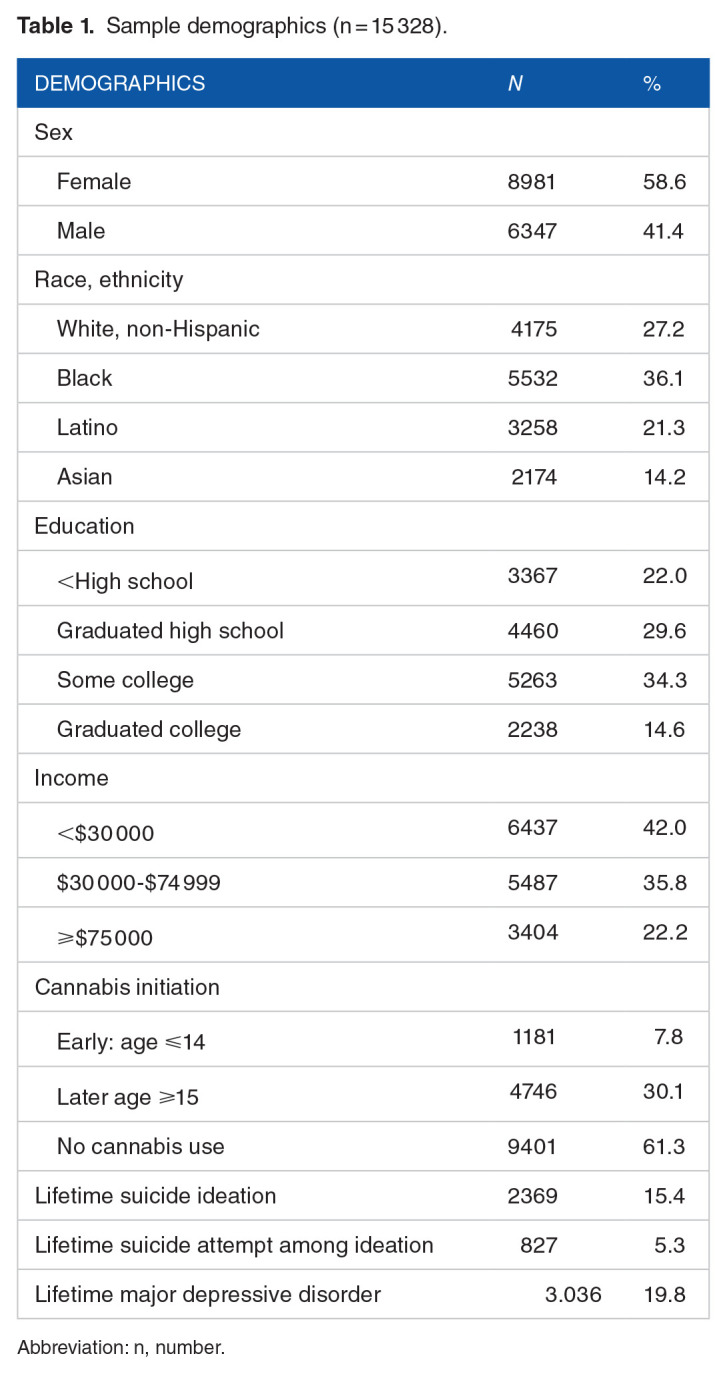
Task: Click the Education section heading
Action: [x=84, y=526]
